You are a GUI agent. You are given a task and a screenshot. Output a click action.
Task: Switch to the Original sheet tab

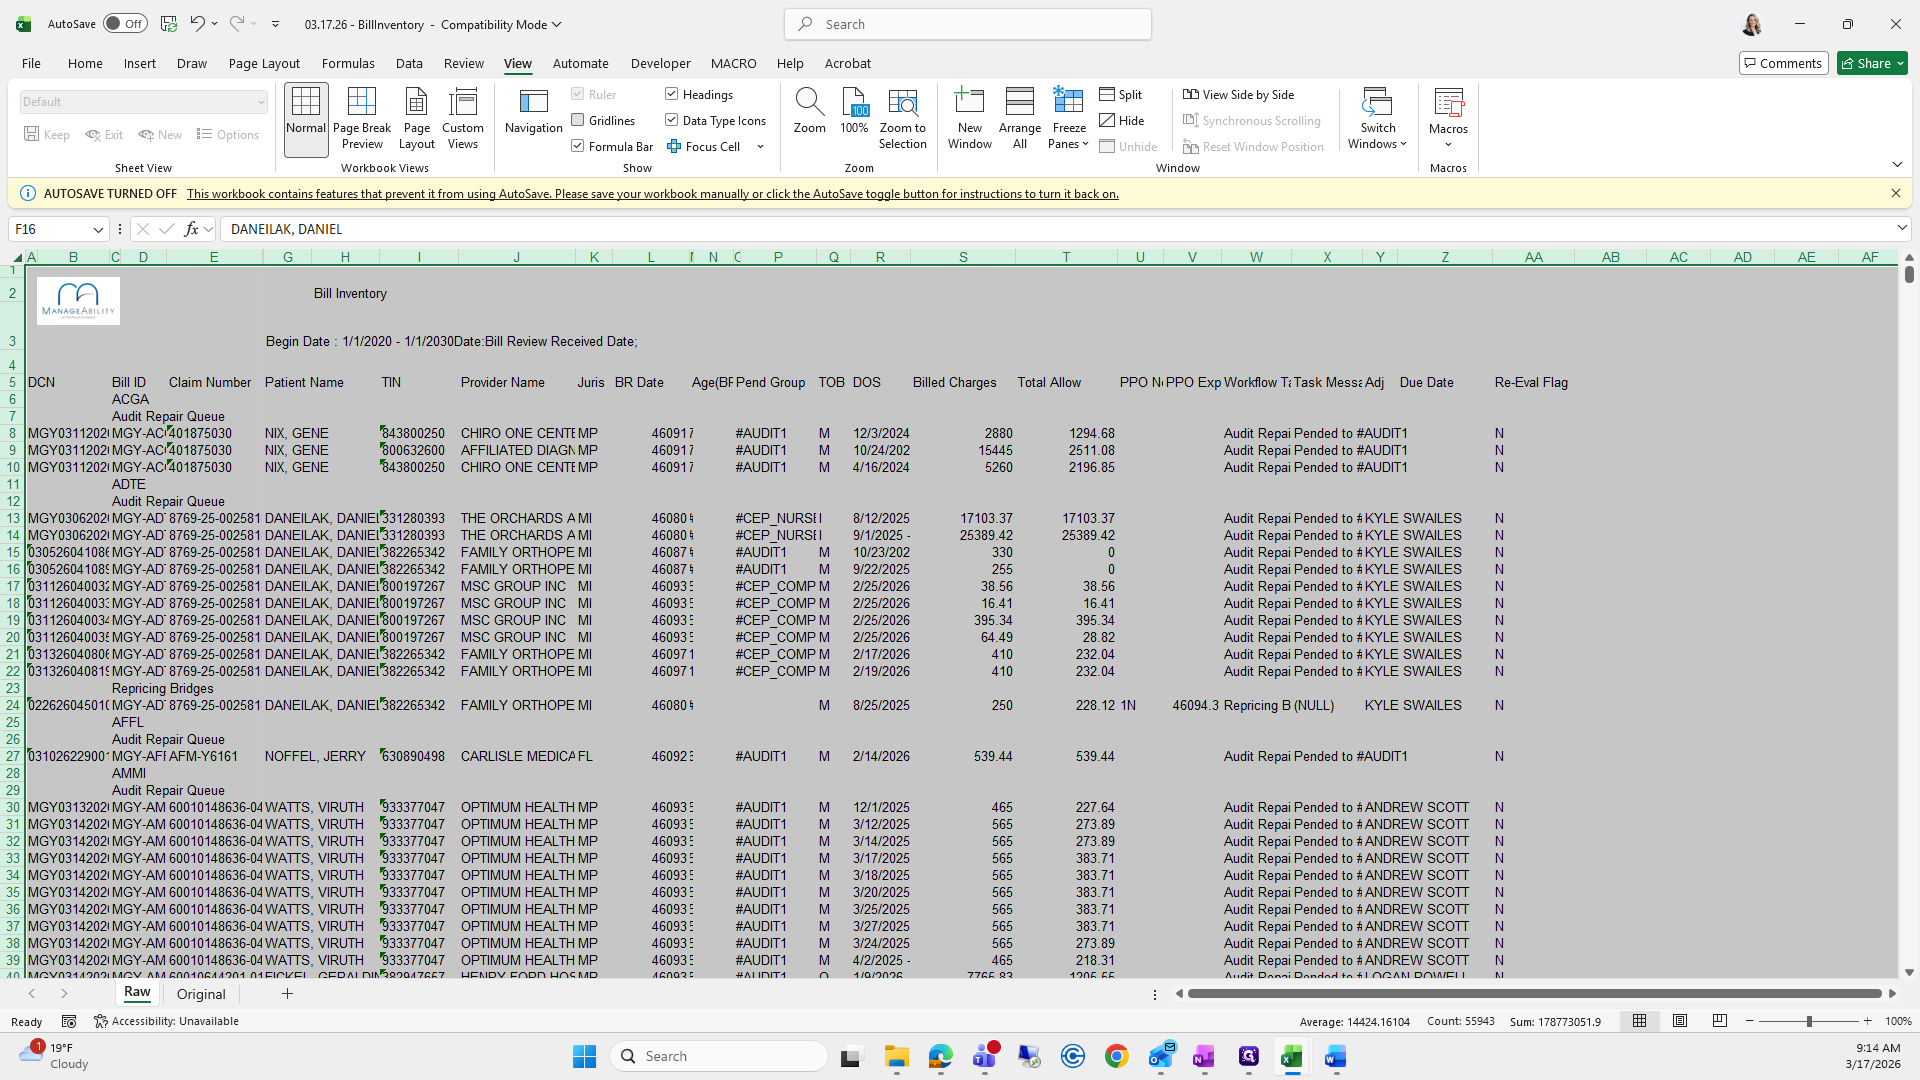[201, 994]
